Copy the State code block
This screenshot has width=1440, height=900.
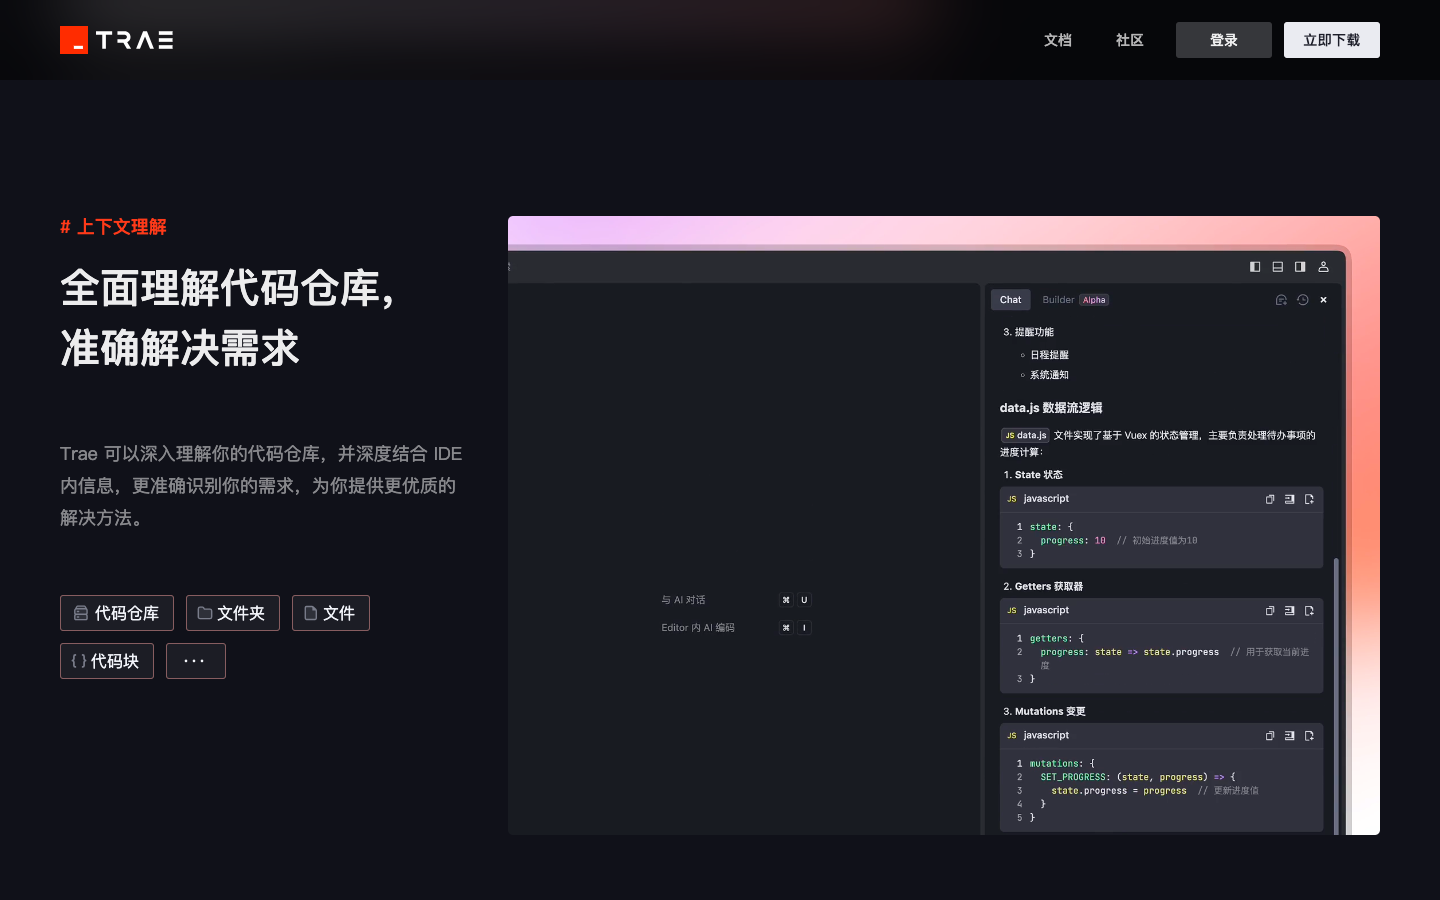[1270, 499]
